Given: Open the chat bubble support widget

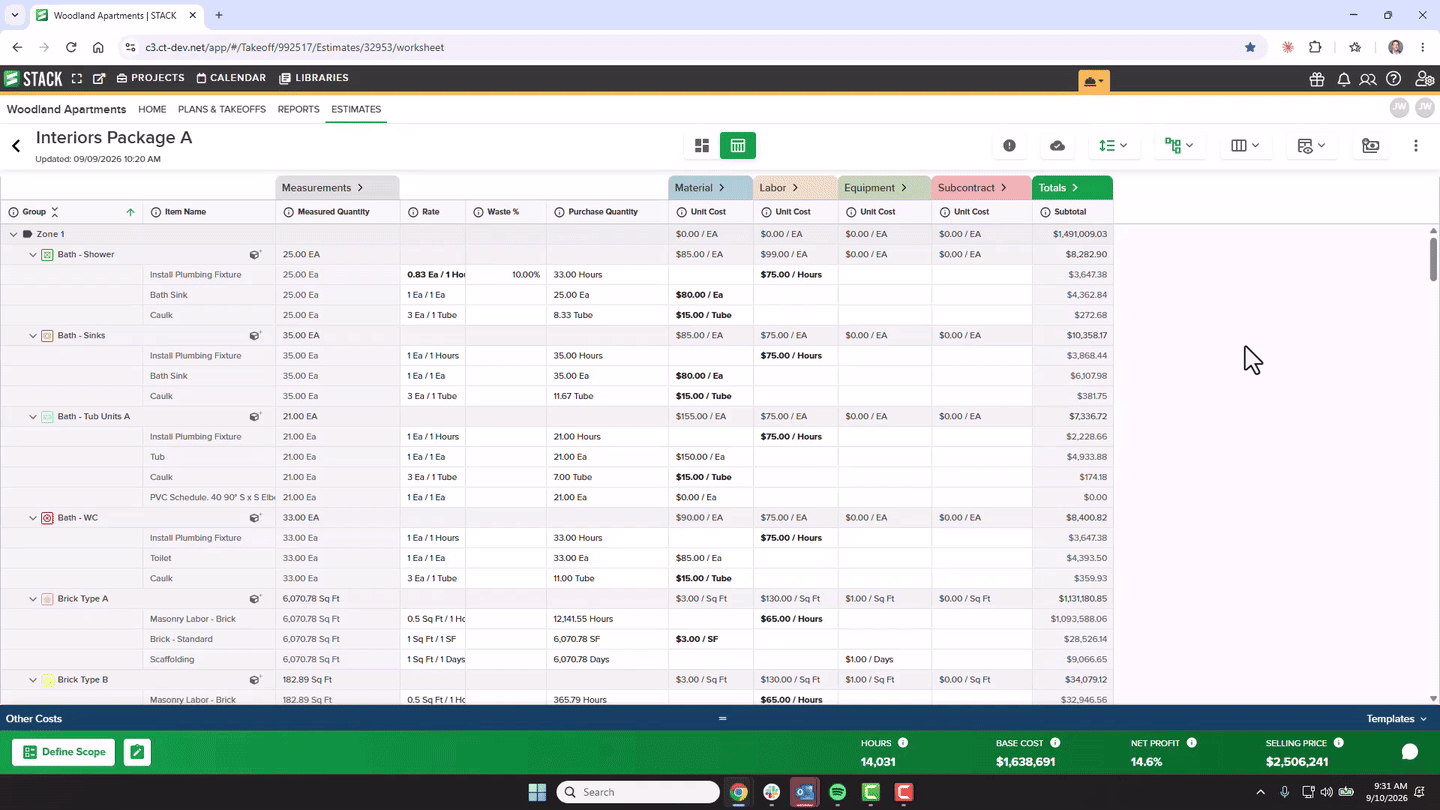Looking at the screenshot, I should (1410, 752).
